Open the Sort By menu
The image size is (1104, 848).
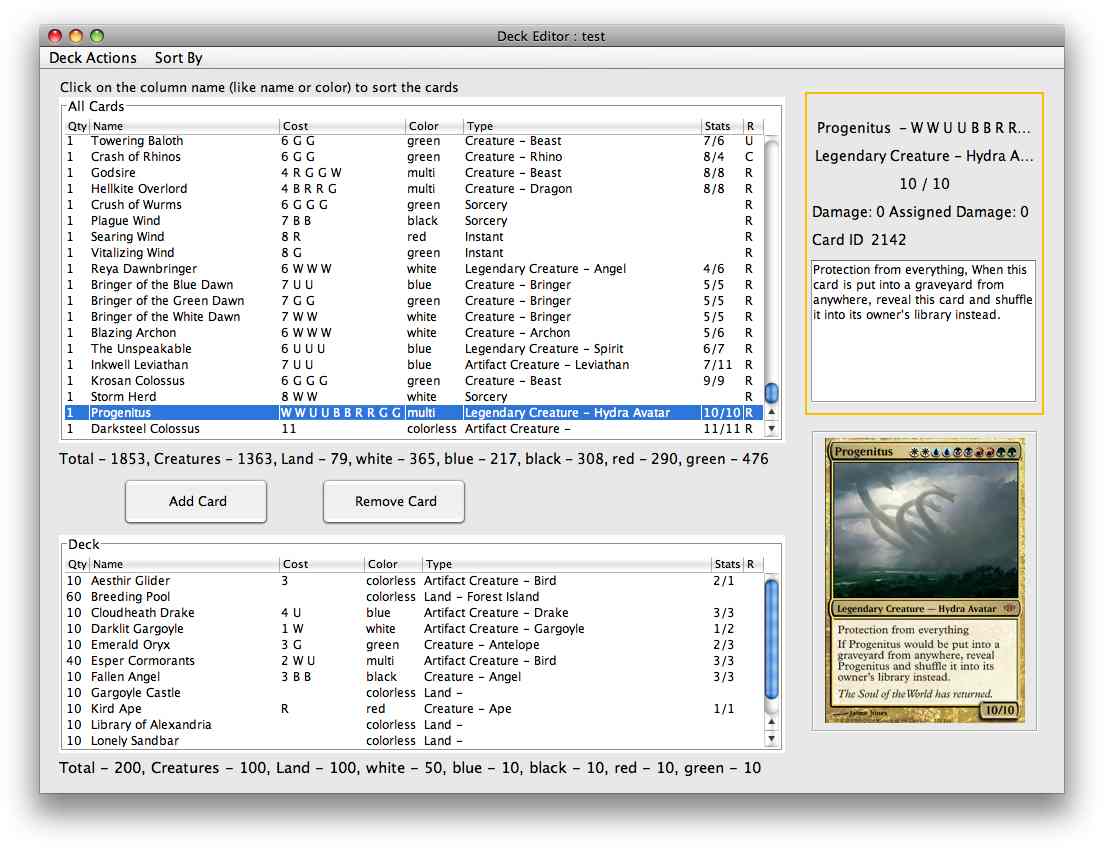[x=178, y=58]
